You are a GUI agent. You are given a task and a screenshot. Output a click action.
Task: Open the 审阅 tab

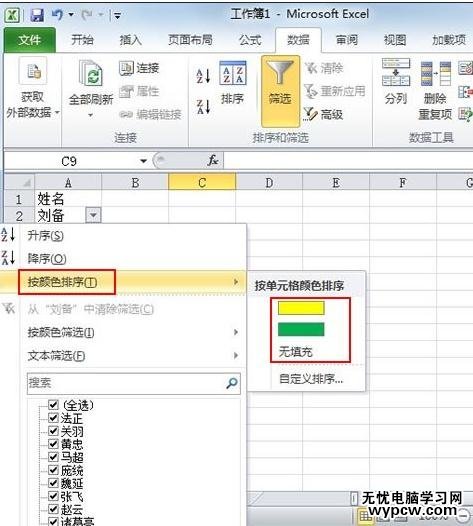tap(347, 40)
